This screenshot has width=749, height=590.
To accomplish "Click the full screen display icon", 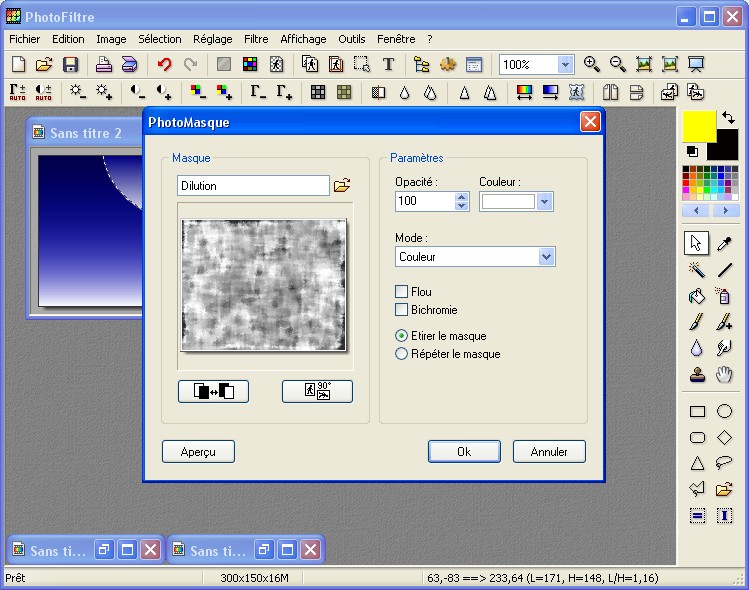I will point(696,64).
